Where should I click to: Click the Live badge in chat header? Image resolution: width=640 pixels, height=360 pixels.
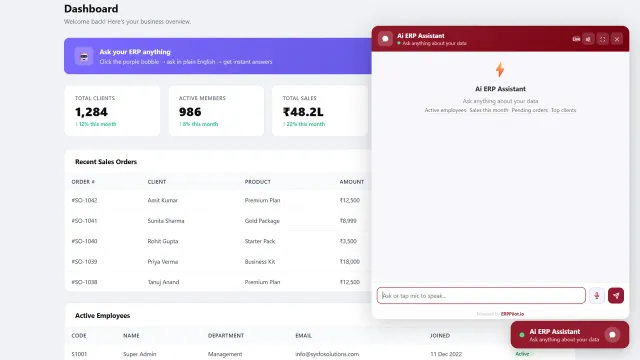click(x=576, y=39)
